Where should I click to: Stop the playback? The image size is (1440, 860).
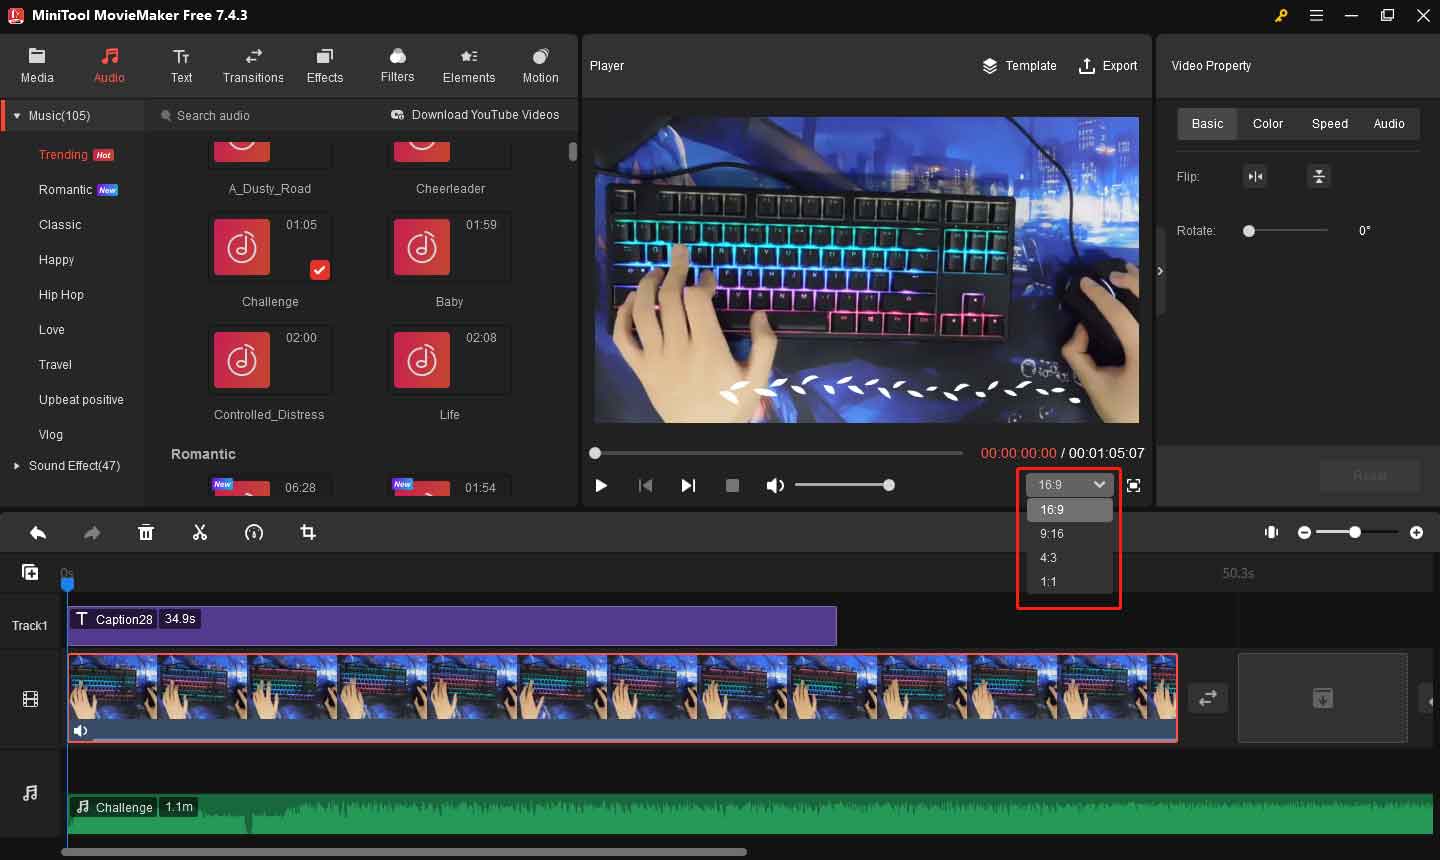[732, 486]
